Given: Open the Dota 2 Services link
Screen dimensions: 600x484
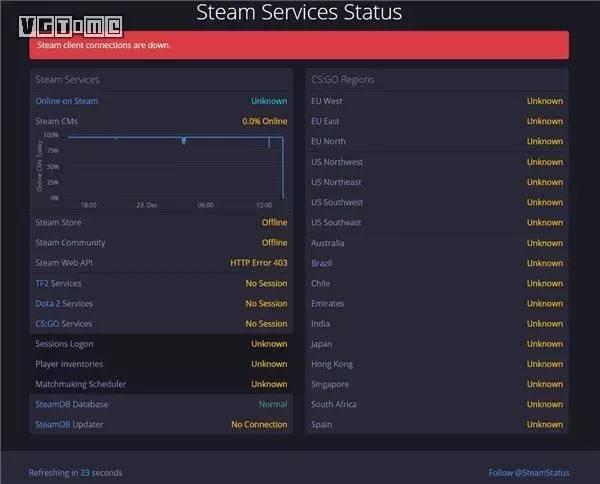Looking at the screenshot, I should [64, 304].
